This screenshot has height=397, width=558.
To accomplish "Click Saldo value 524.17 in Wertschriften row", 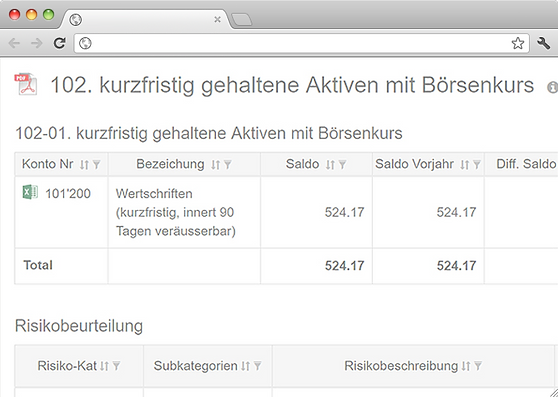I will coord(344,212).
